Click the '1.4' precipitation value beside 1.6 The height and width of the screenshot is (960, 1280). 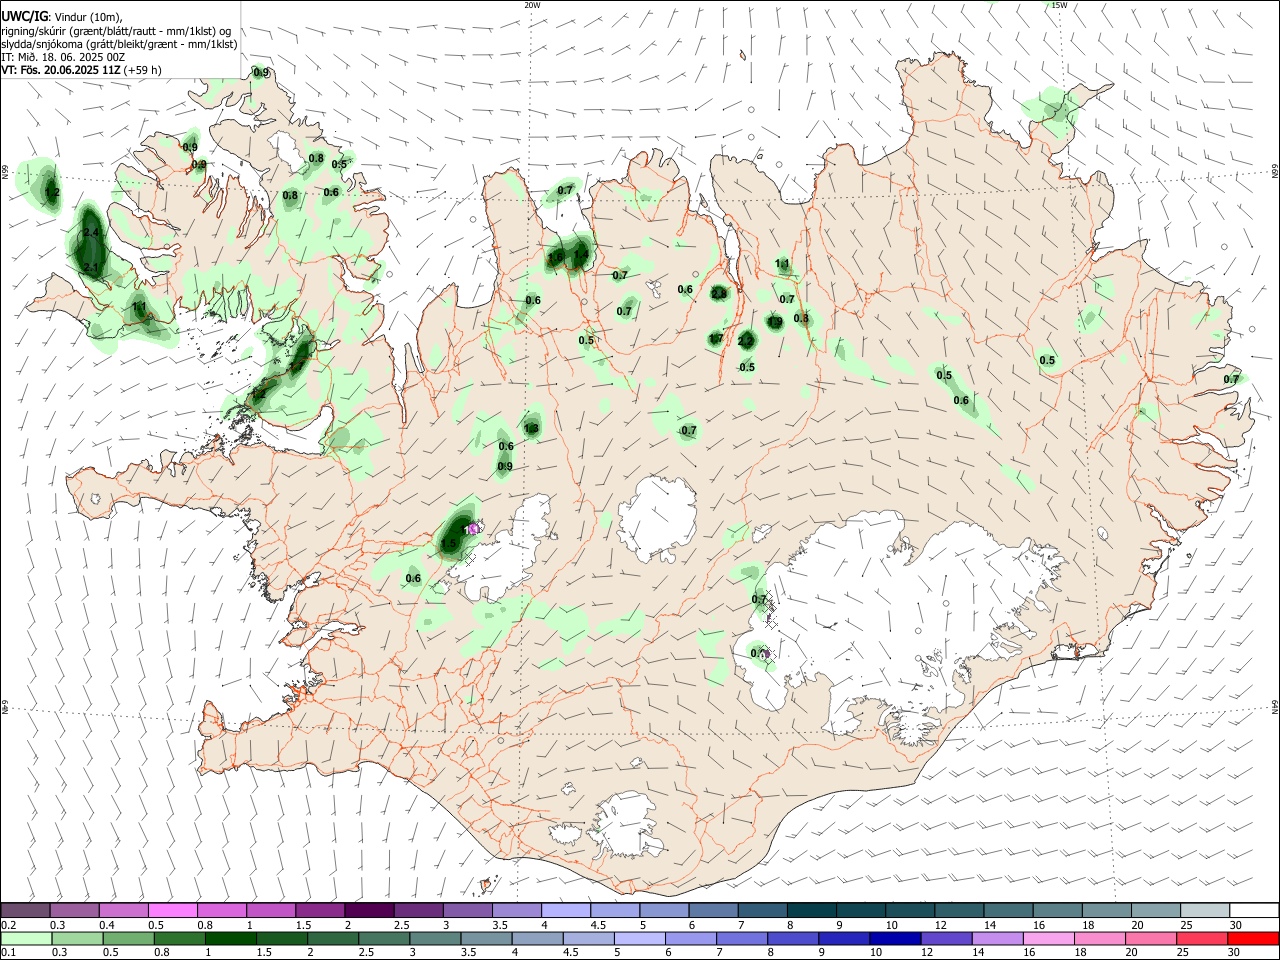pos(581,254)
